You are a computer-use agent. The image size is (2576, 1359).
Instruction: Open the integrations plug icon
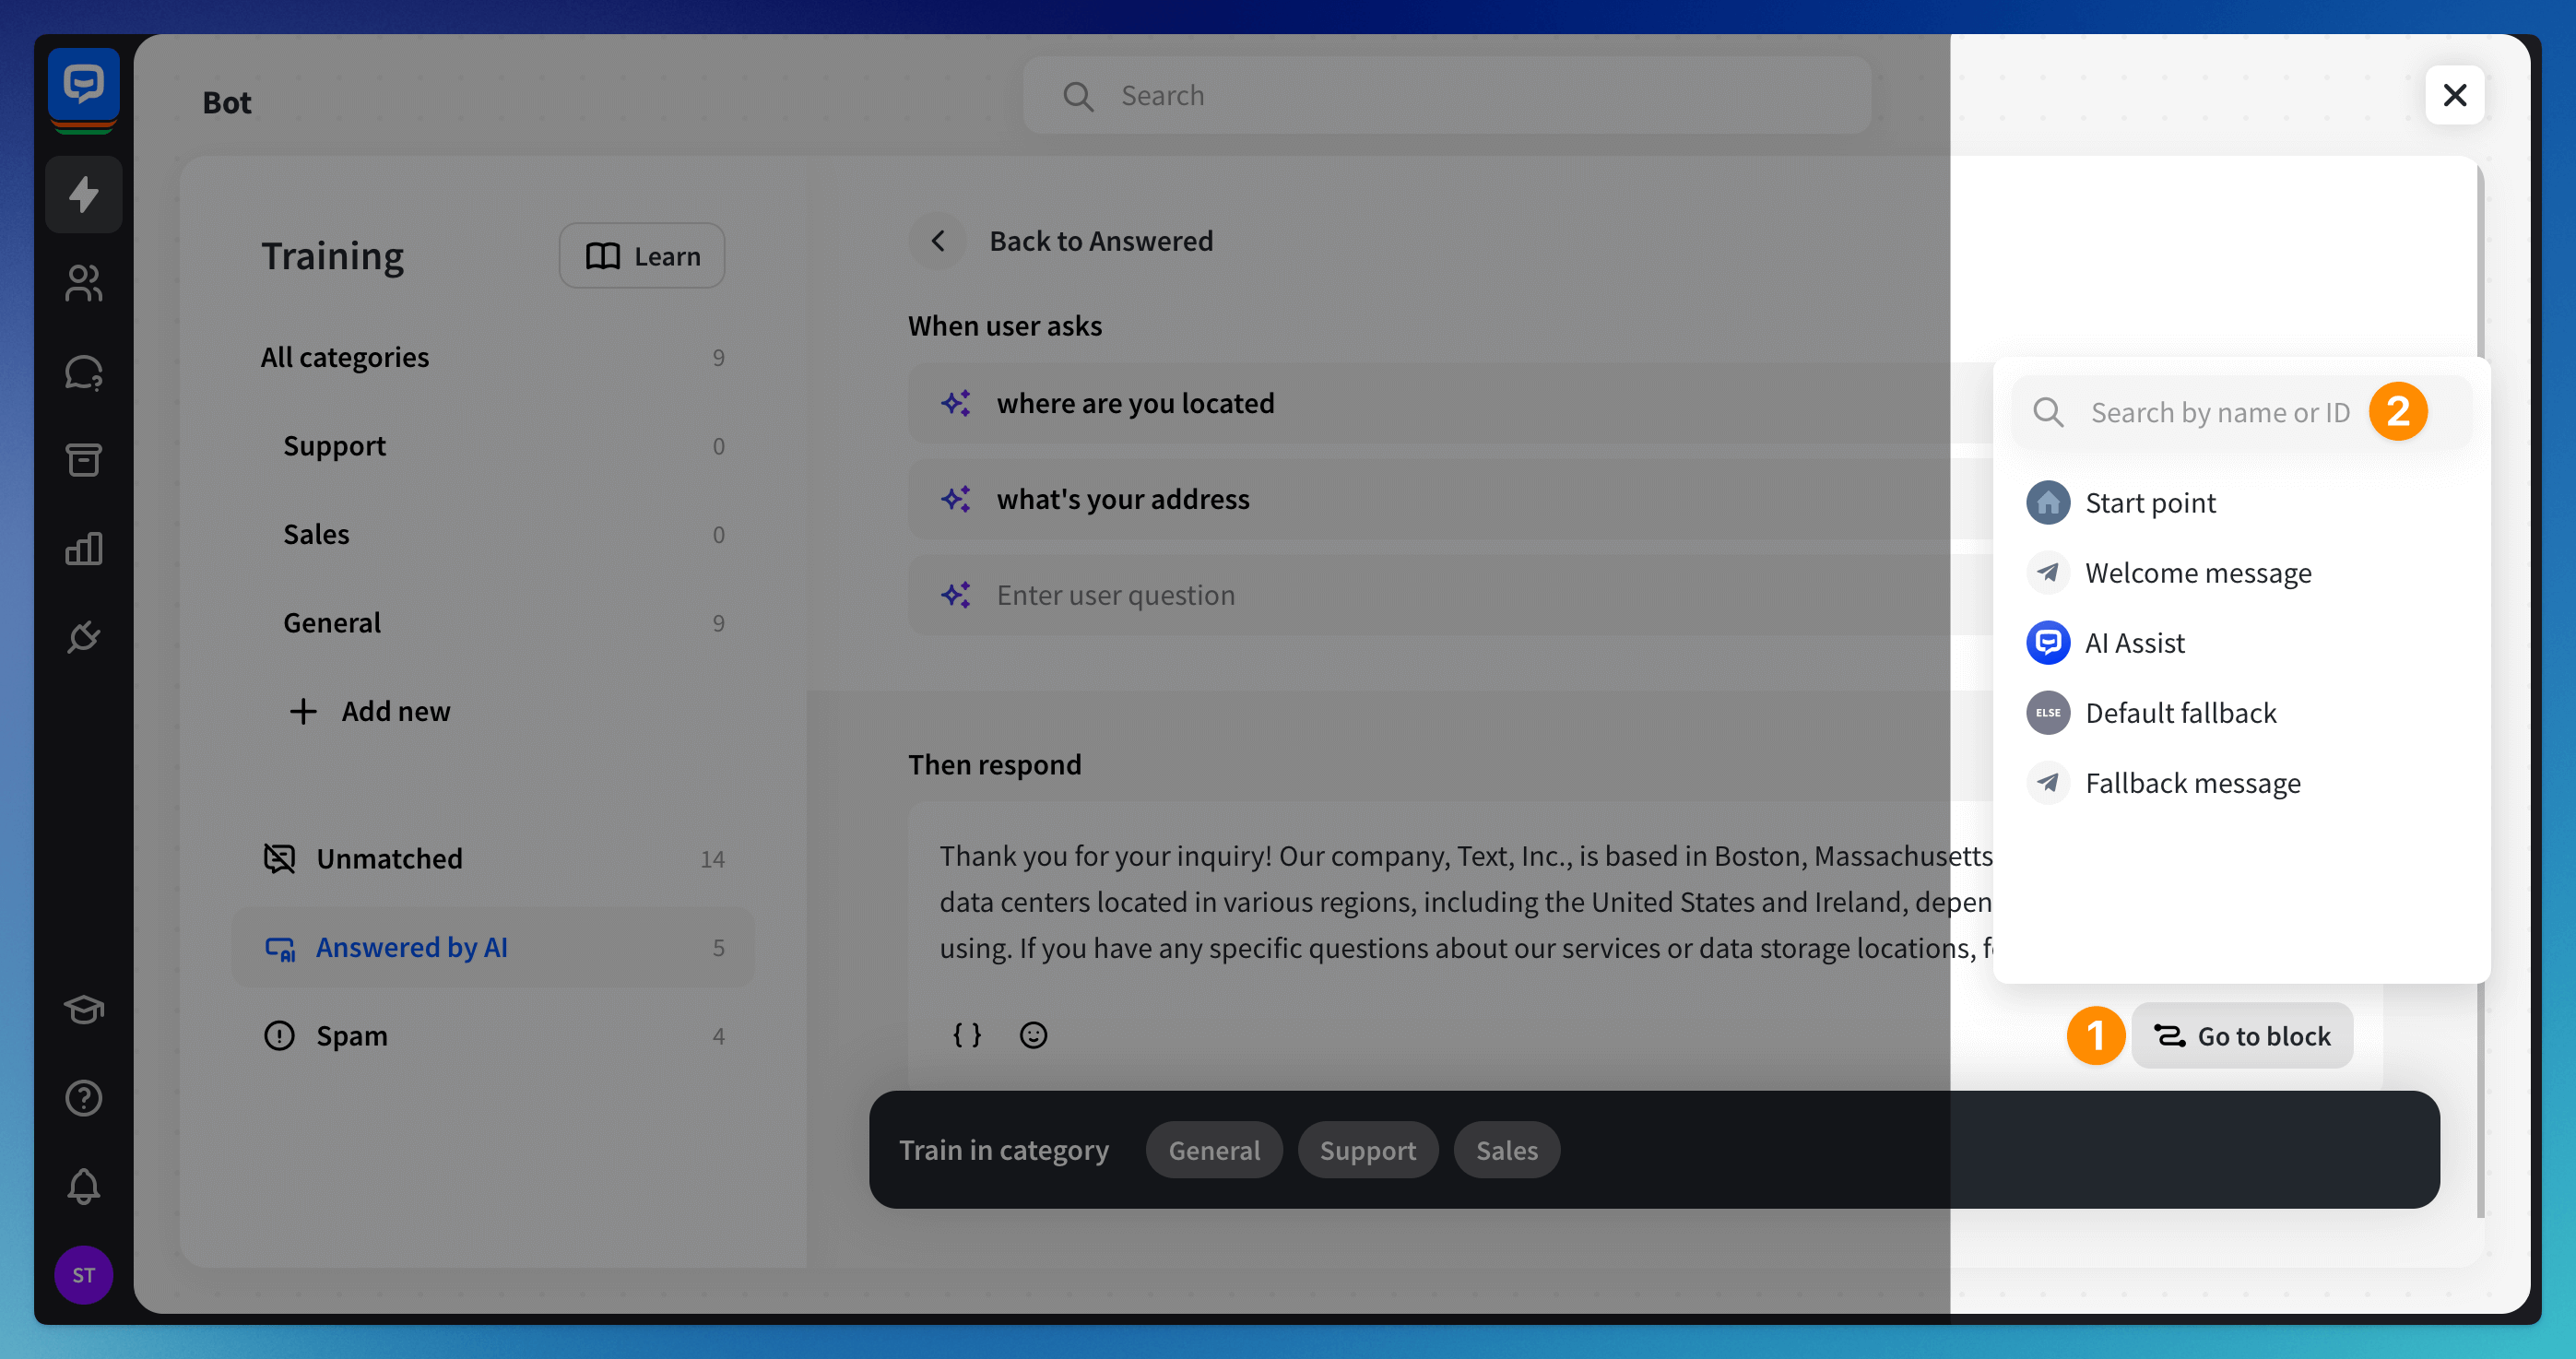tap(83, 637)
